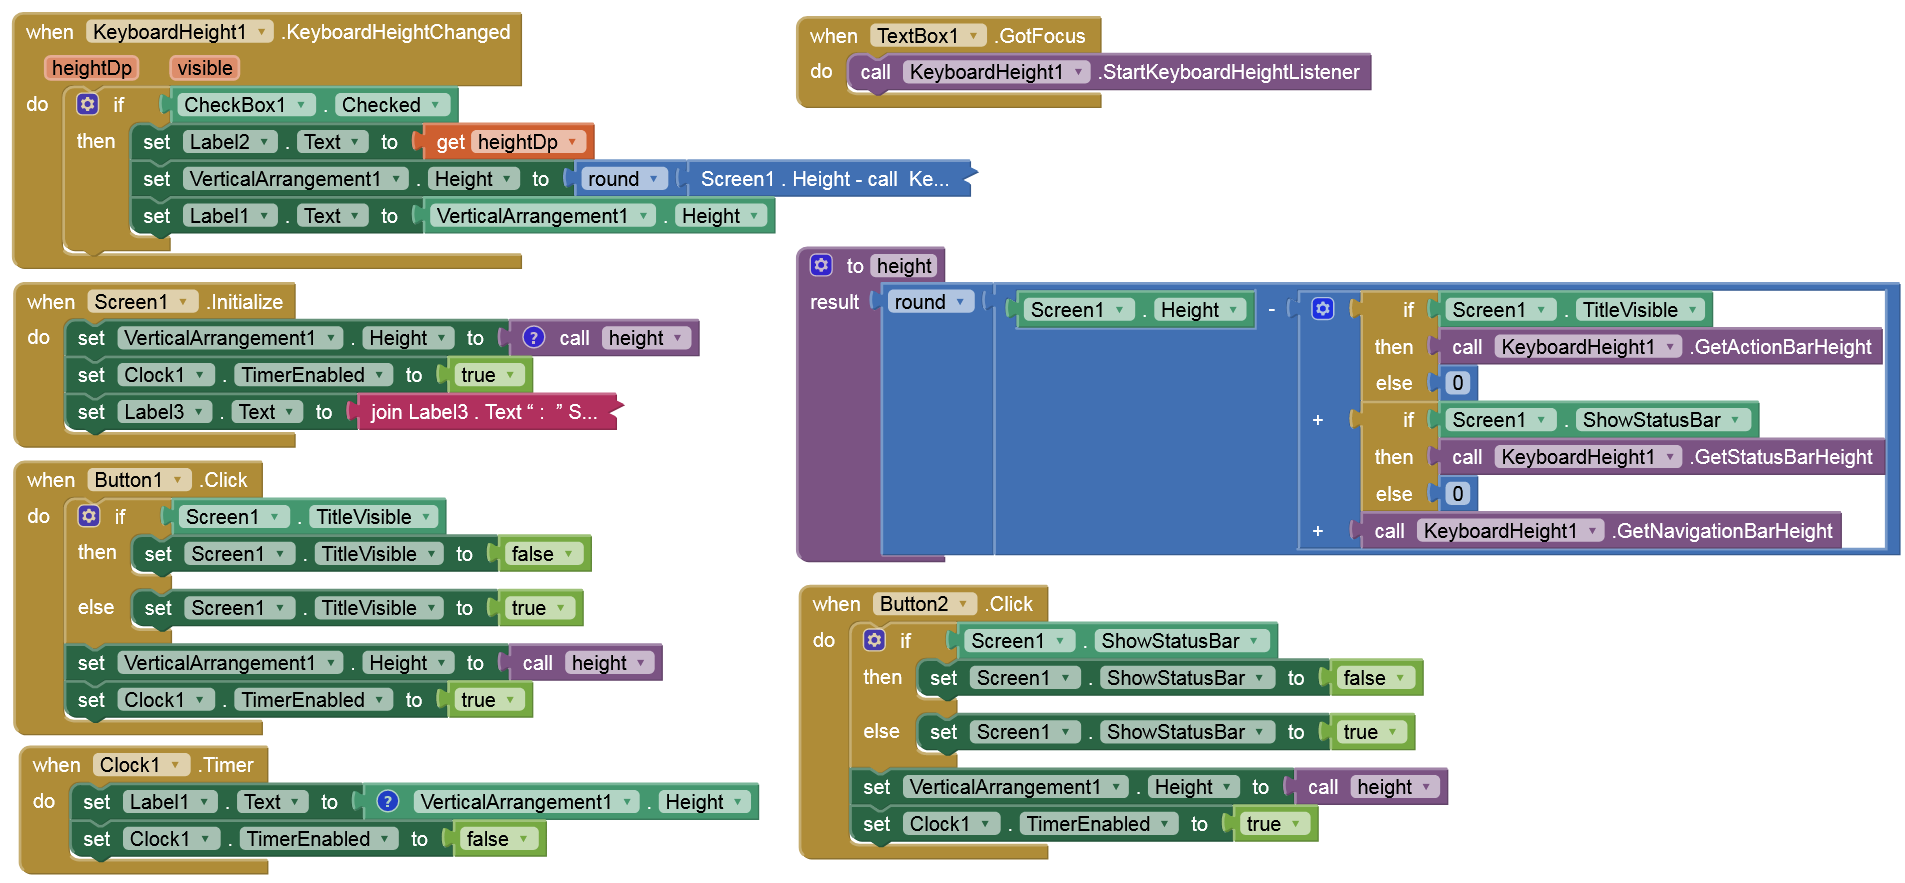Click collapsed Screen1.Height minus call block
1905x883 pixels.
(824, 179)
